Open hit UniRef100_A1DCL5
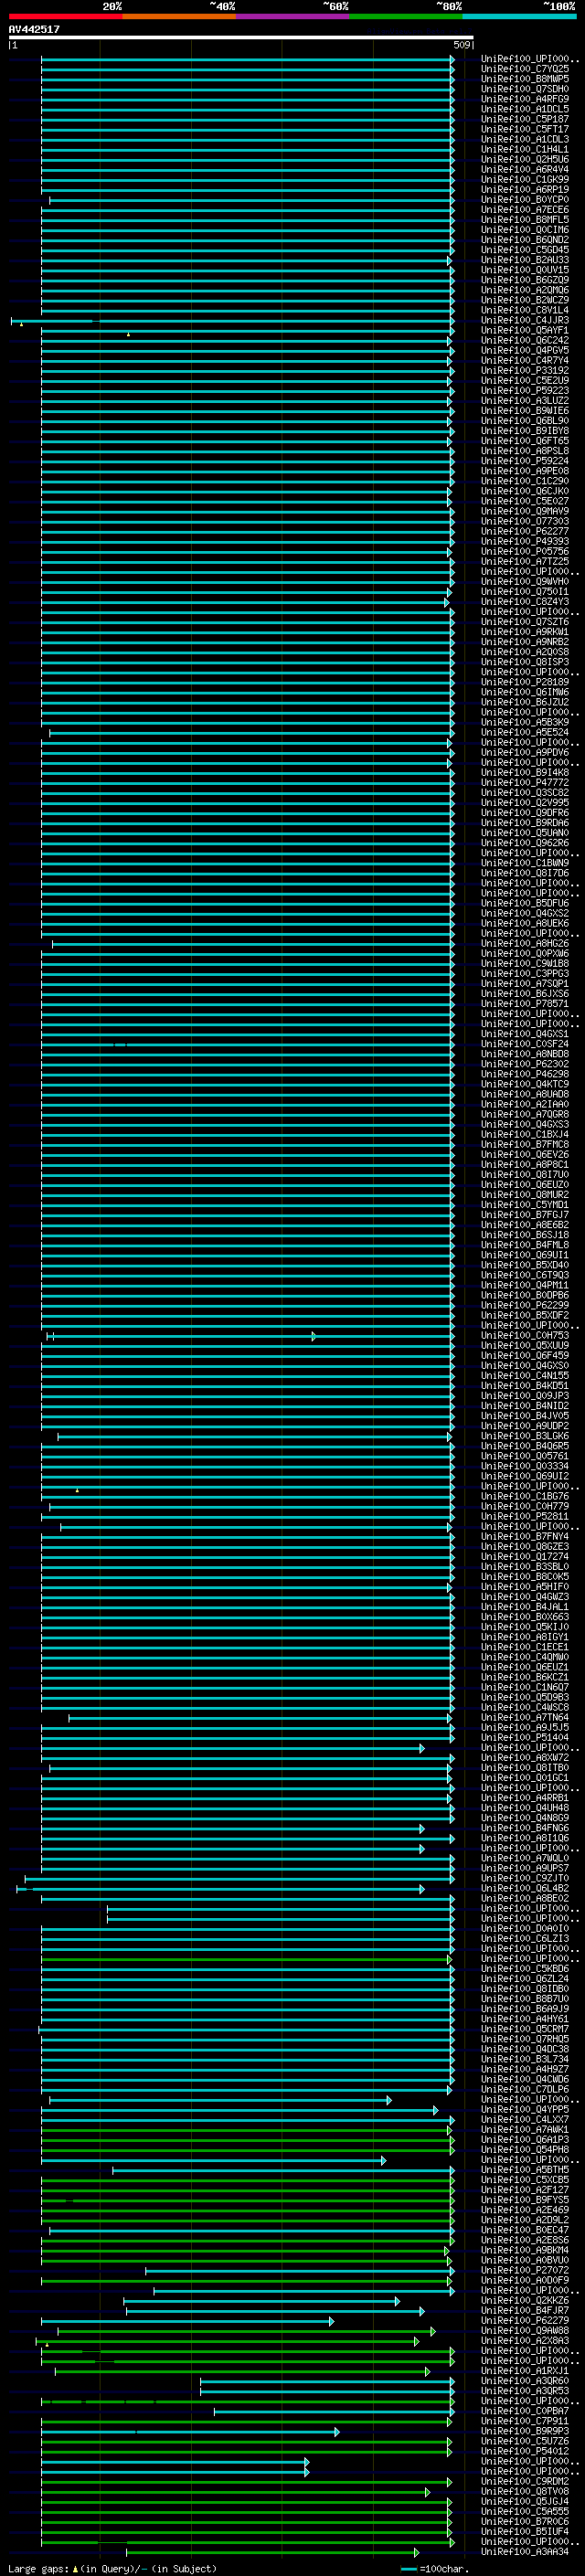The width and height of the screenshot is (585, 2576). click(x=525, y=109)
